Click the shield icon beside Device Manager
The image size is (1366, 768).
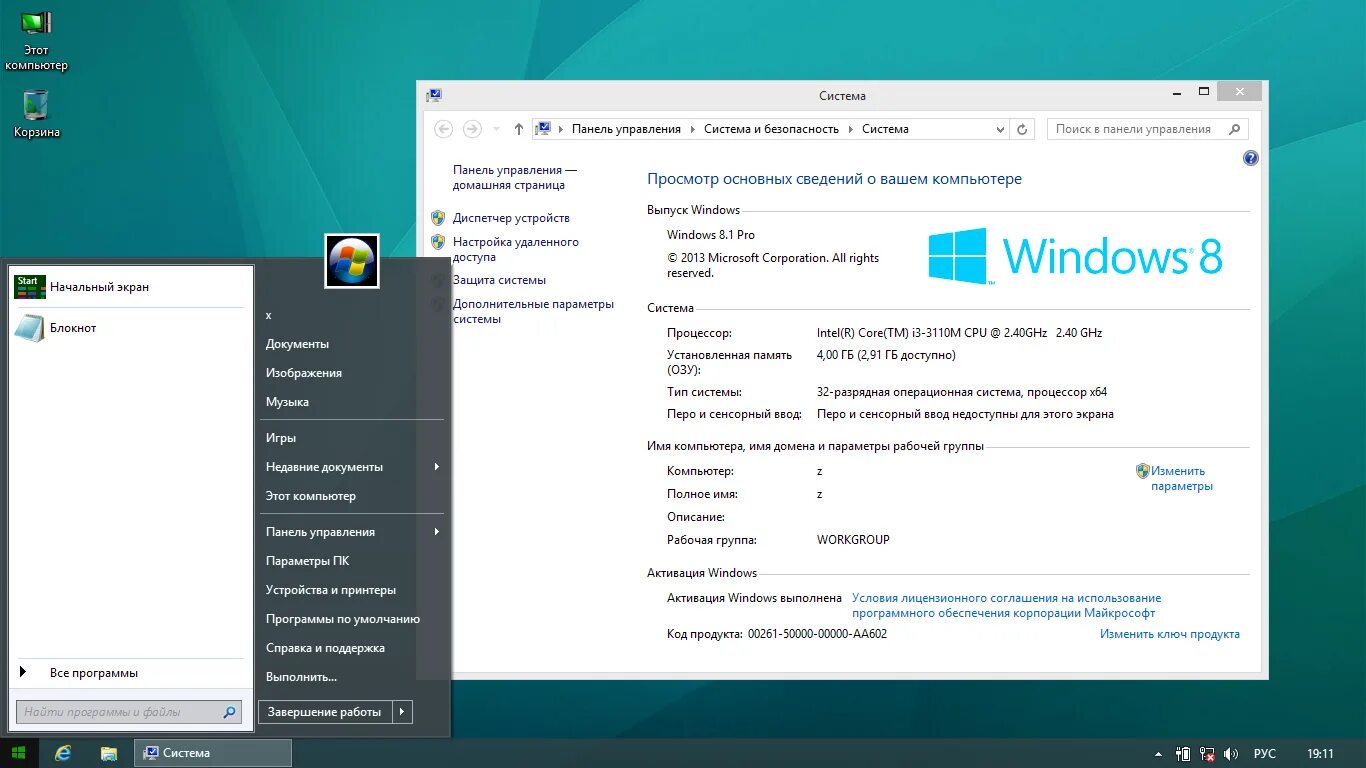pos(438,217)
